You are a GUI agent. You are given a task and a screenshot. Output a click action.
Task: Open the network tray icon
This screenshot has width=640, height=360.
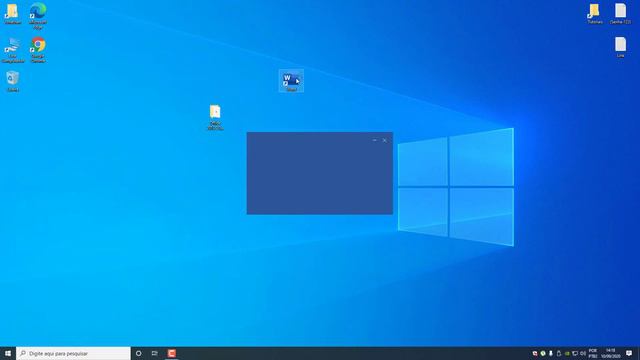(x=575, y=353)
